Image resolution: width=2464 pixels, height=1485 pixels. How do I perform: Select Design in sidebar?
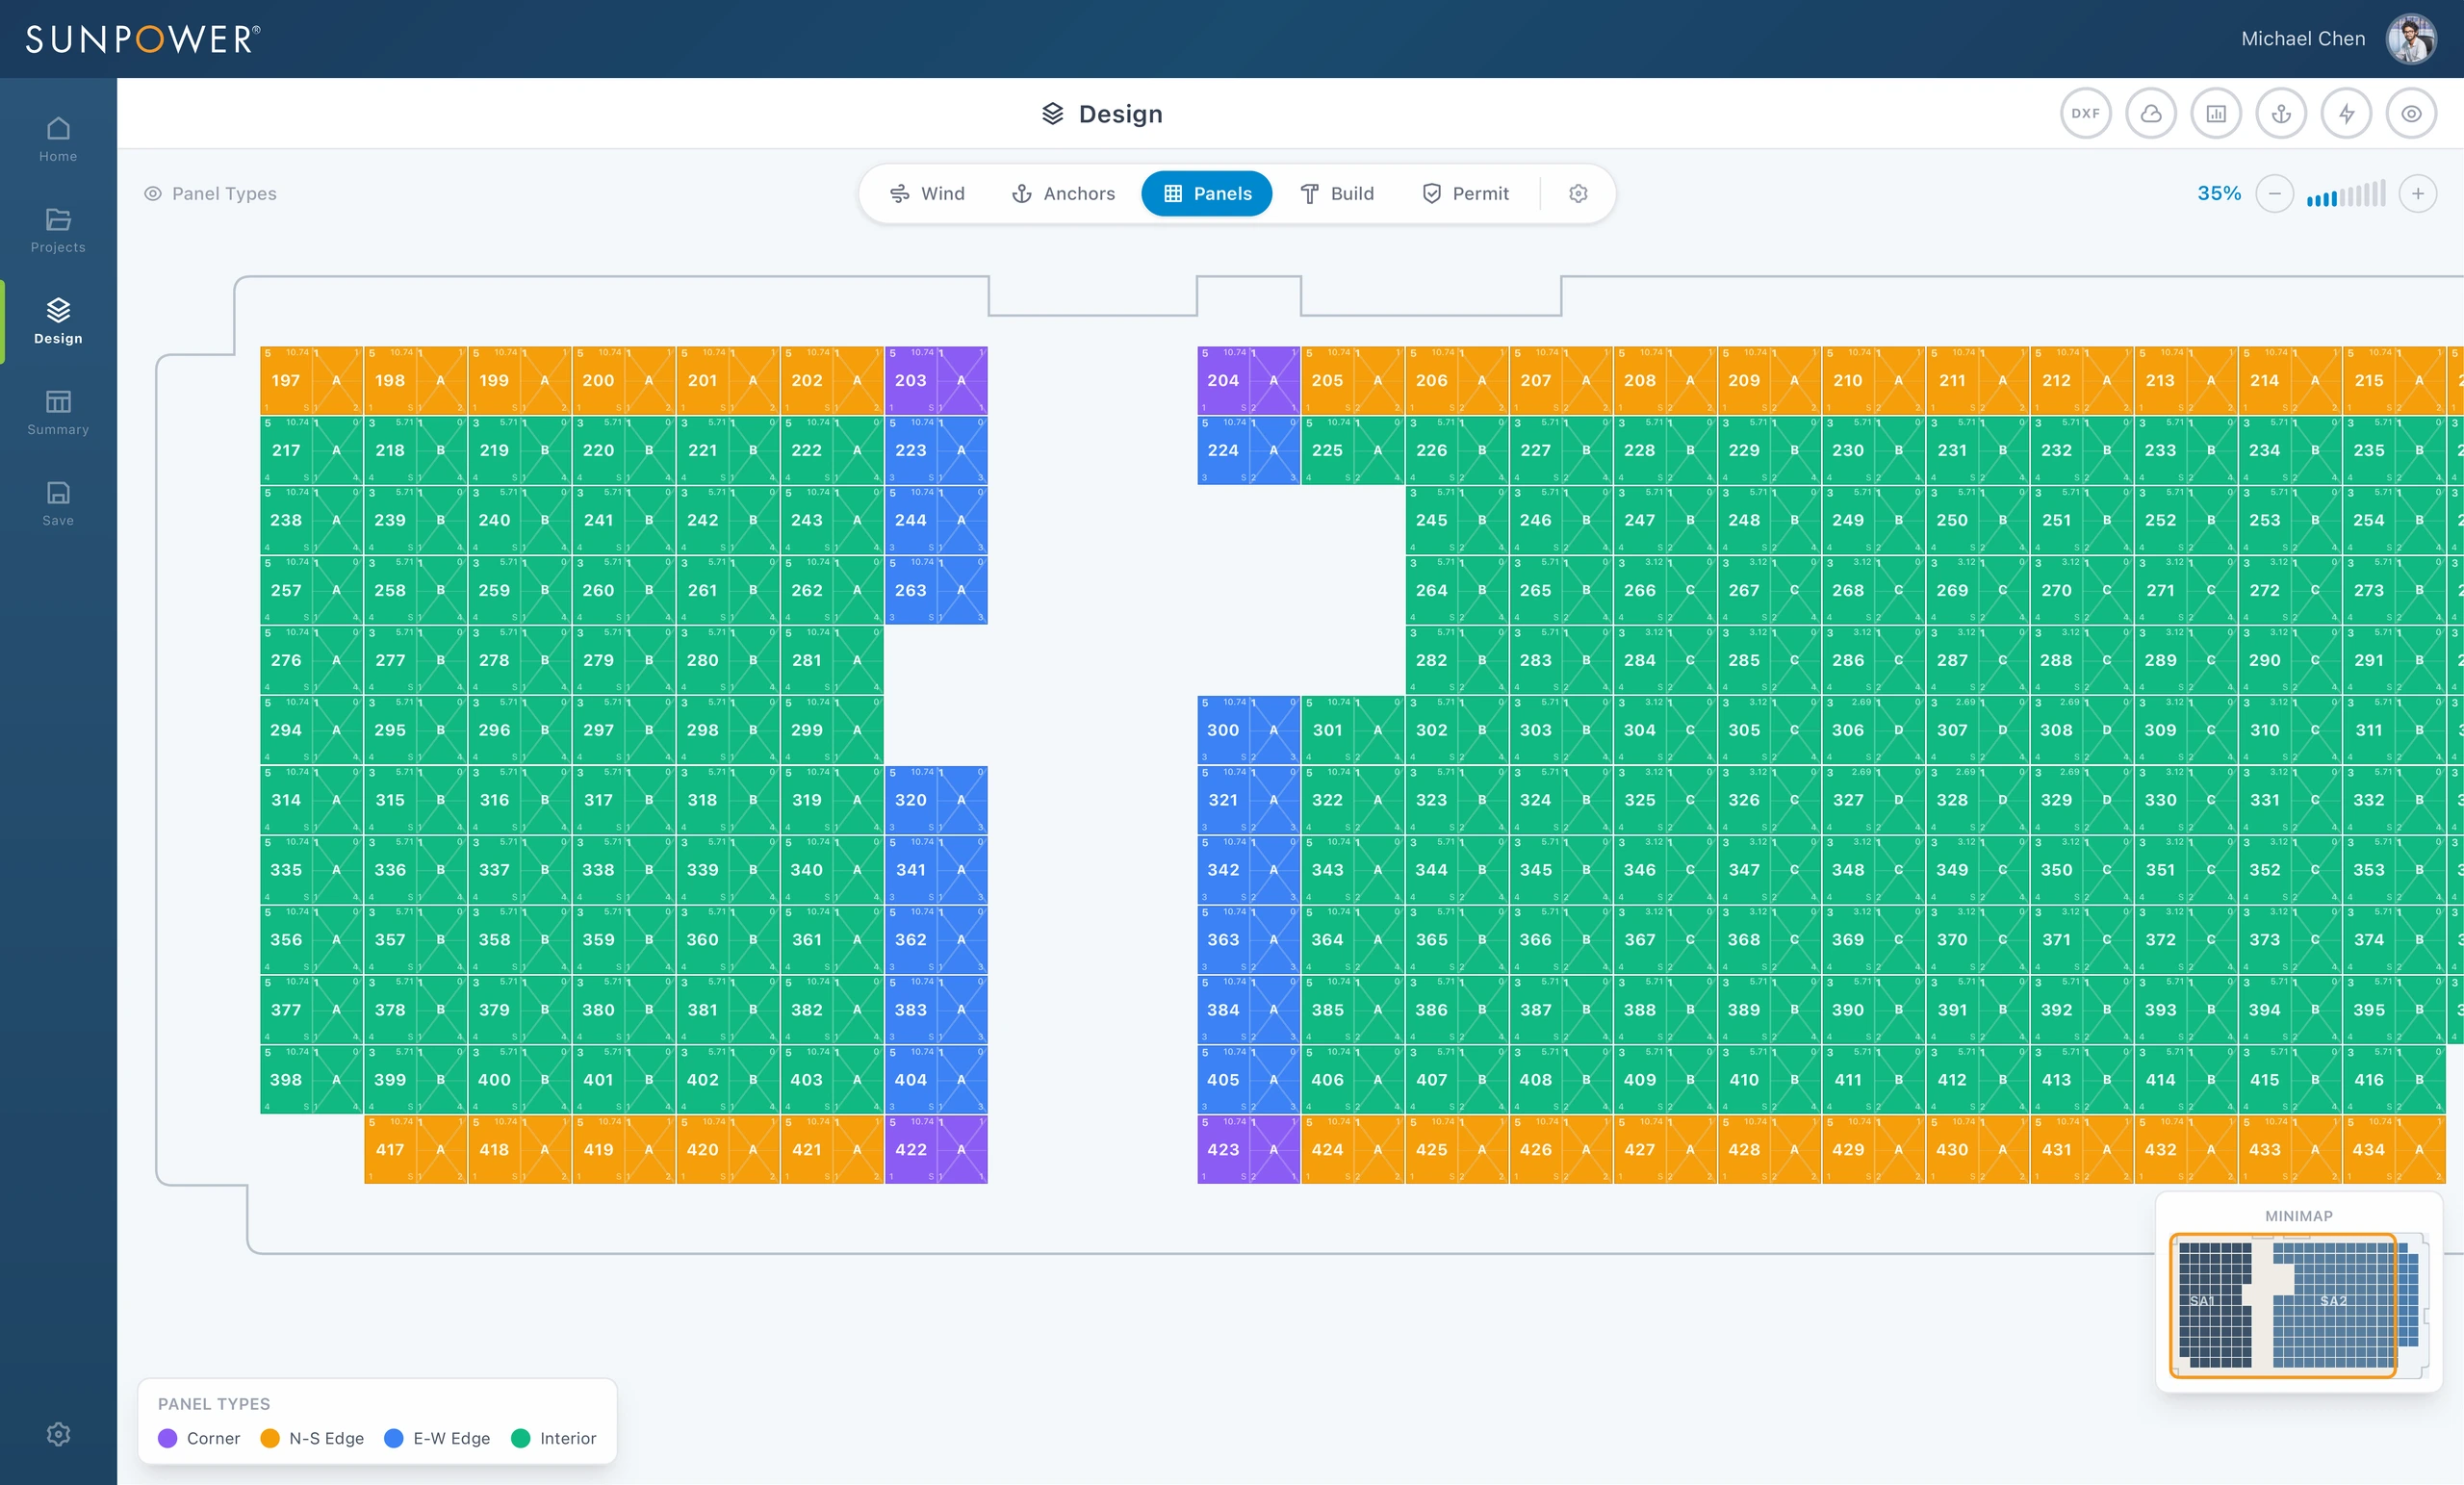(58, 322)
